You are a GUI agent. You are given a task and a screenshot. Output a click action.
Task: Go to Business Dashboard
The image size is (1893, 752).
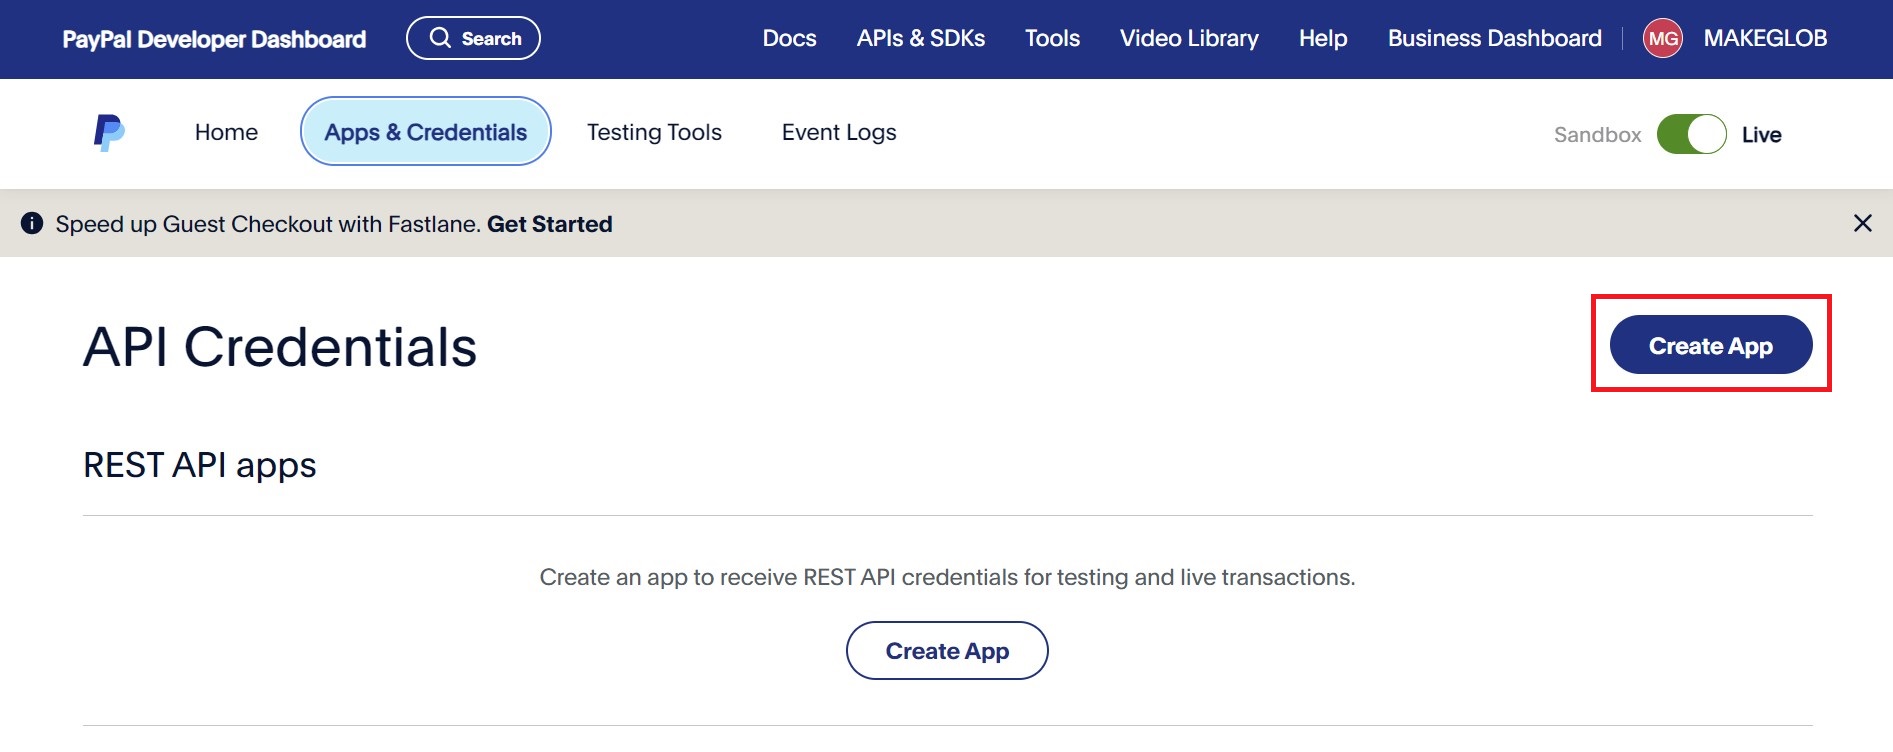(1494, 38)
